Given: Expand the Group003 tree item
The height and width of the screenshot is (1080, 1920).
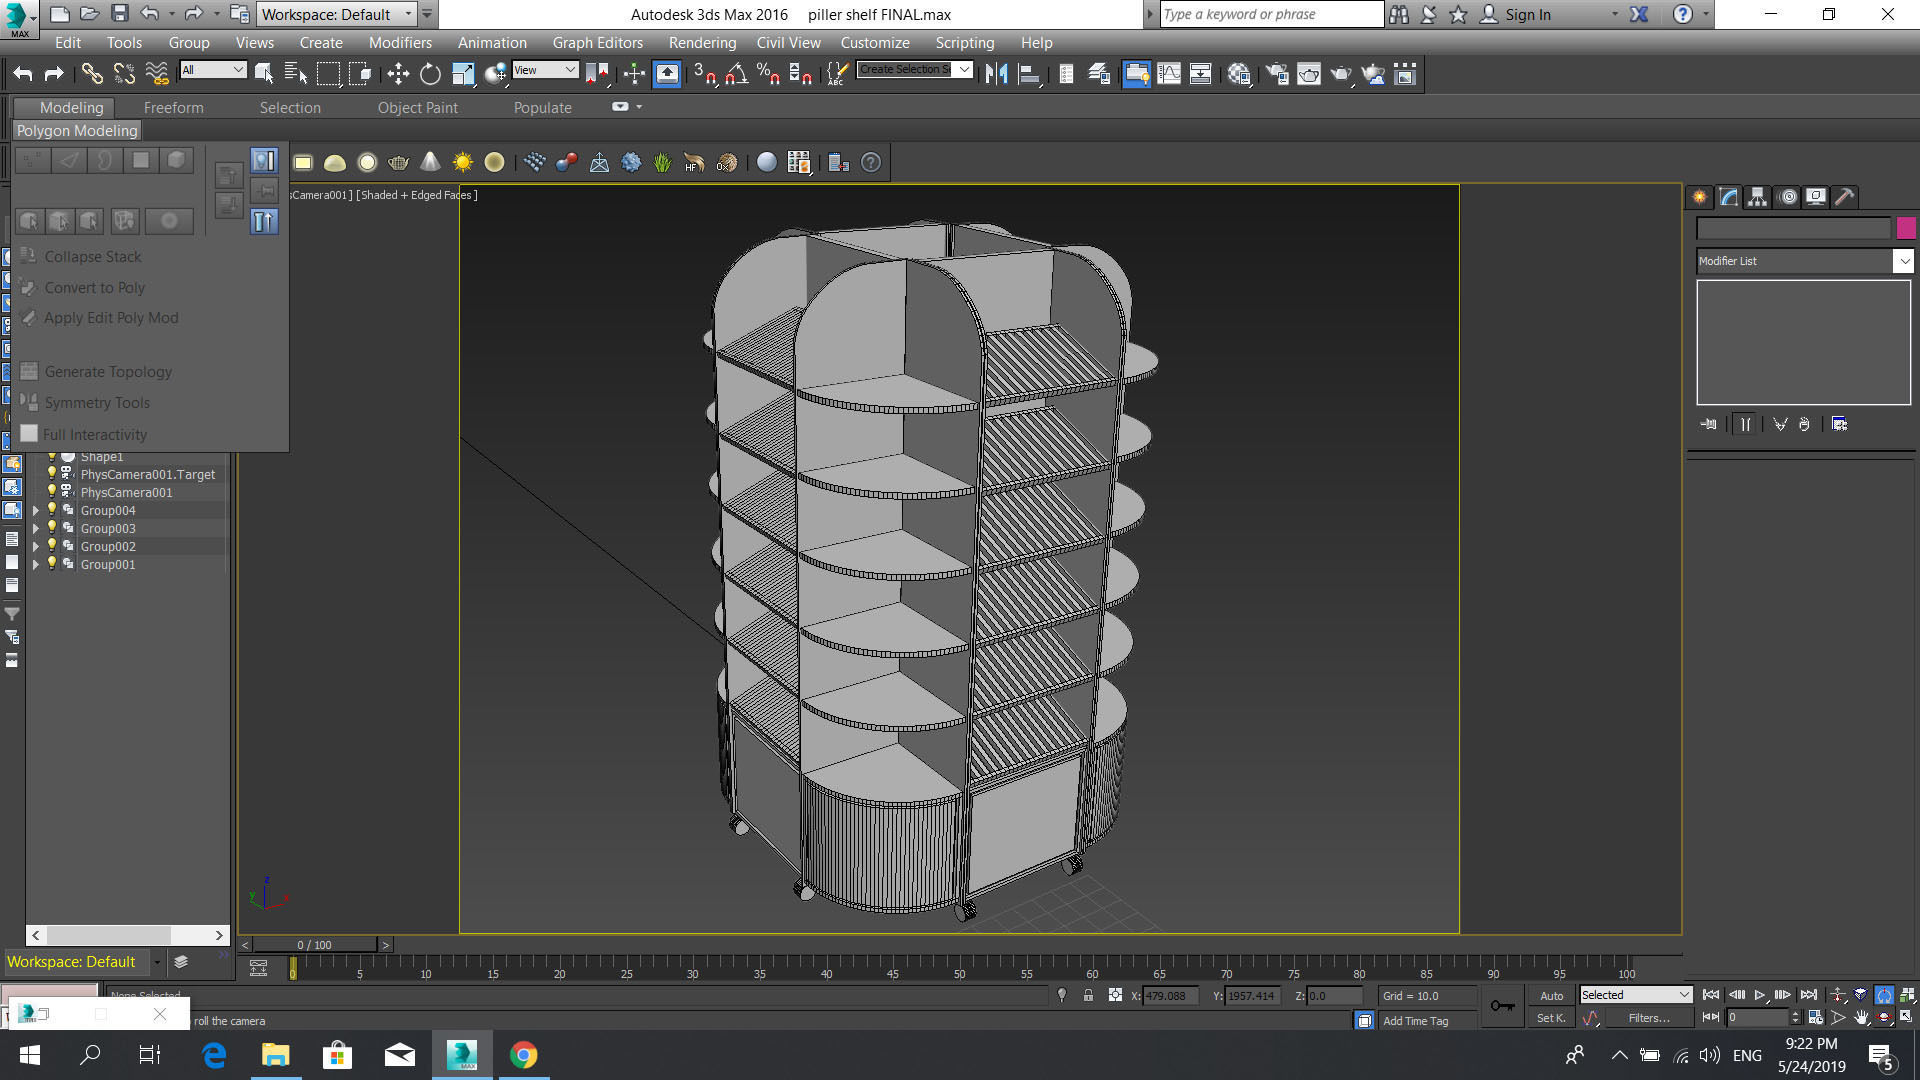Looking at the screenshot, I should tap(37, 529).
